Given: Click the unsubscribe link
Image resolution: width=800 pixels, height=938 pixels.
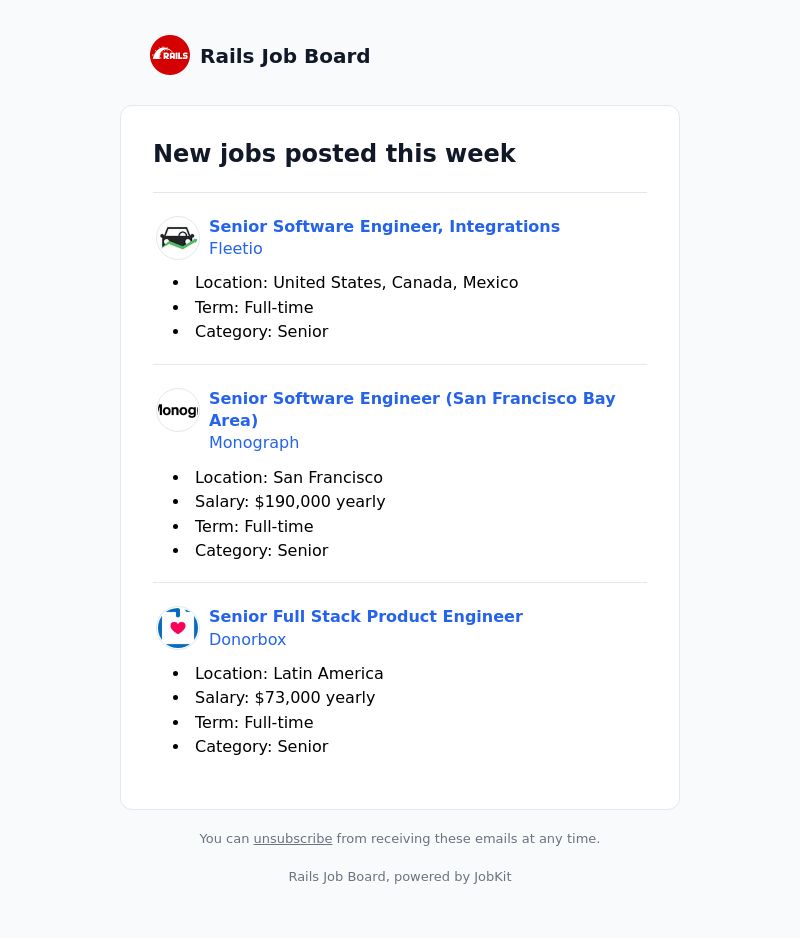Looking at the screenshot, I should [x=293, y=839].
